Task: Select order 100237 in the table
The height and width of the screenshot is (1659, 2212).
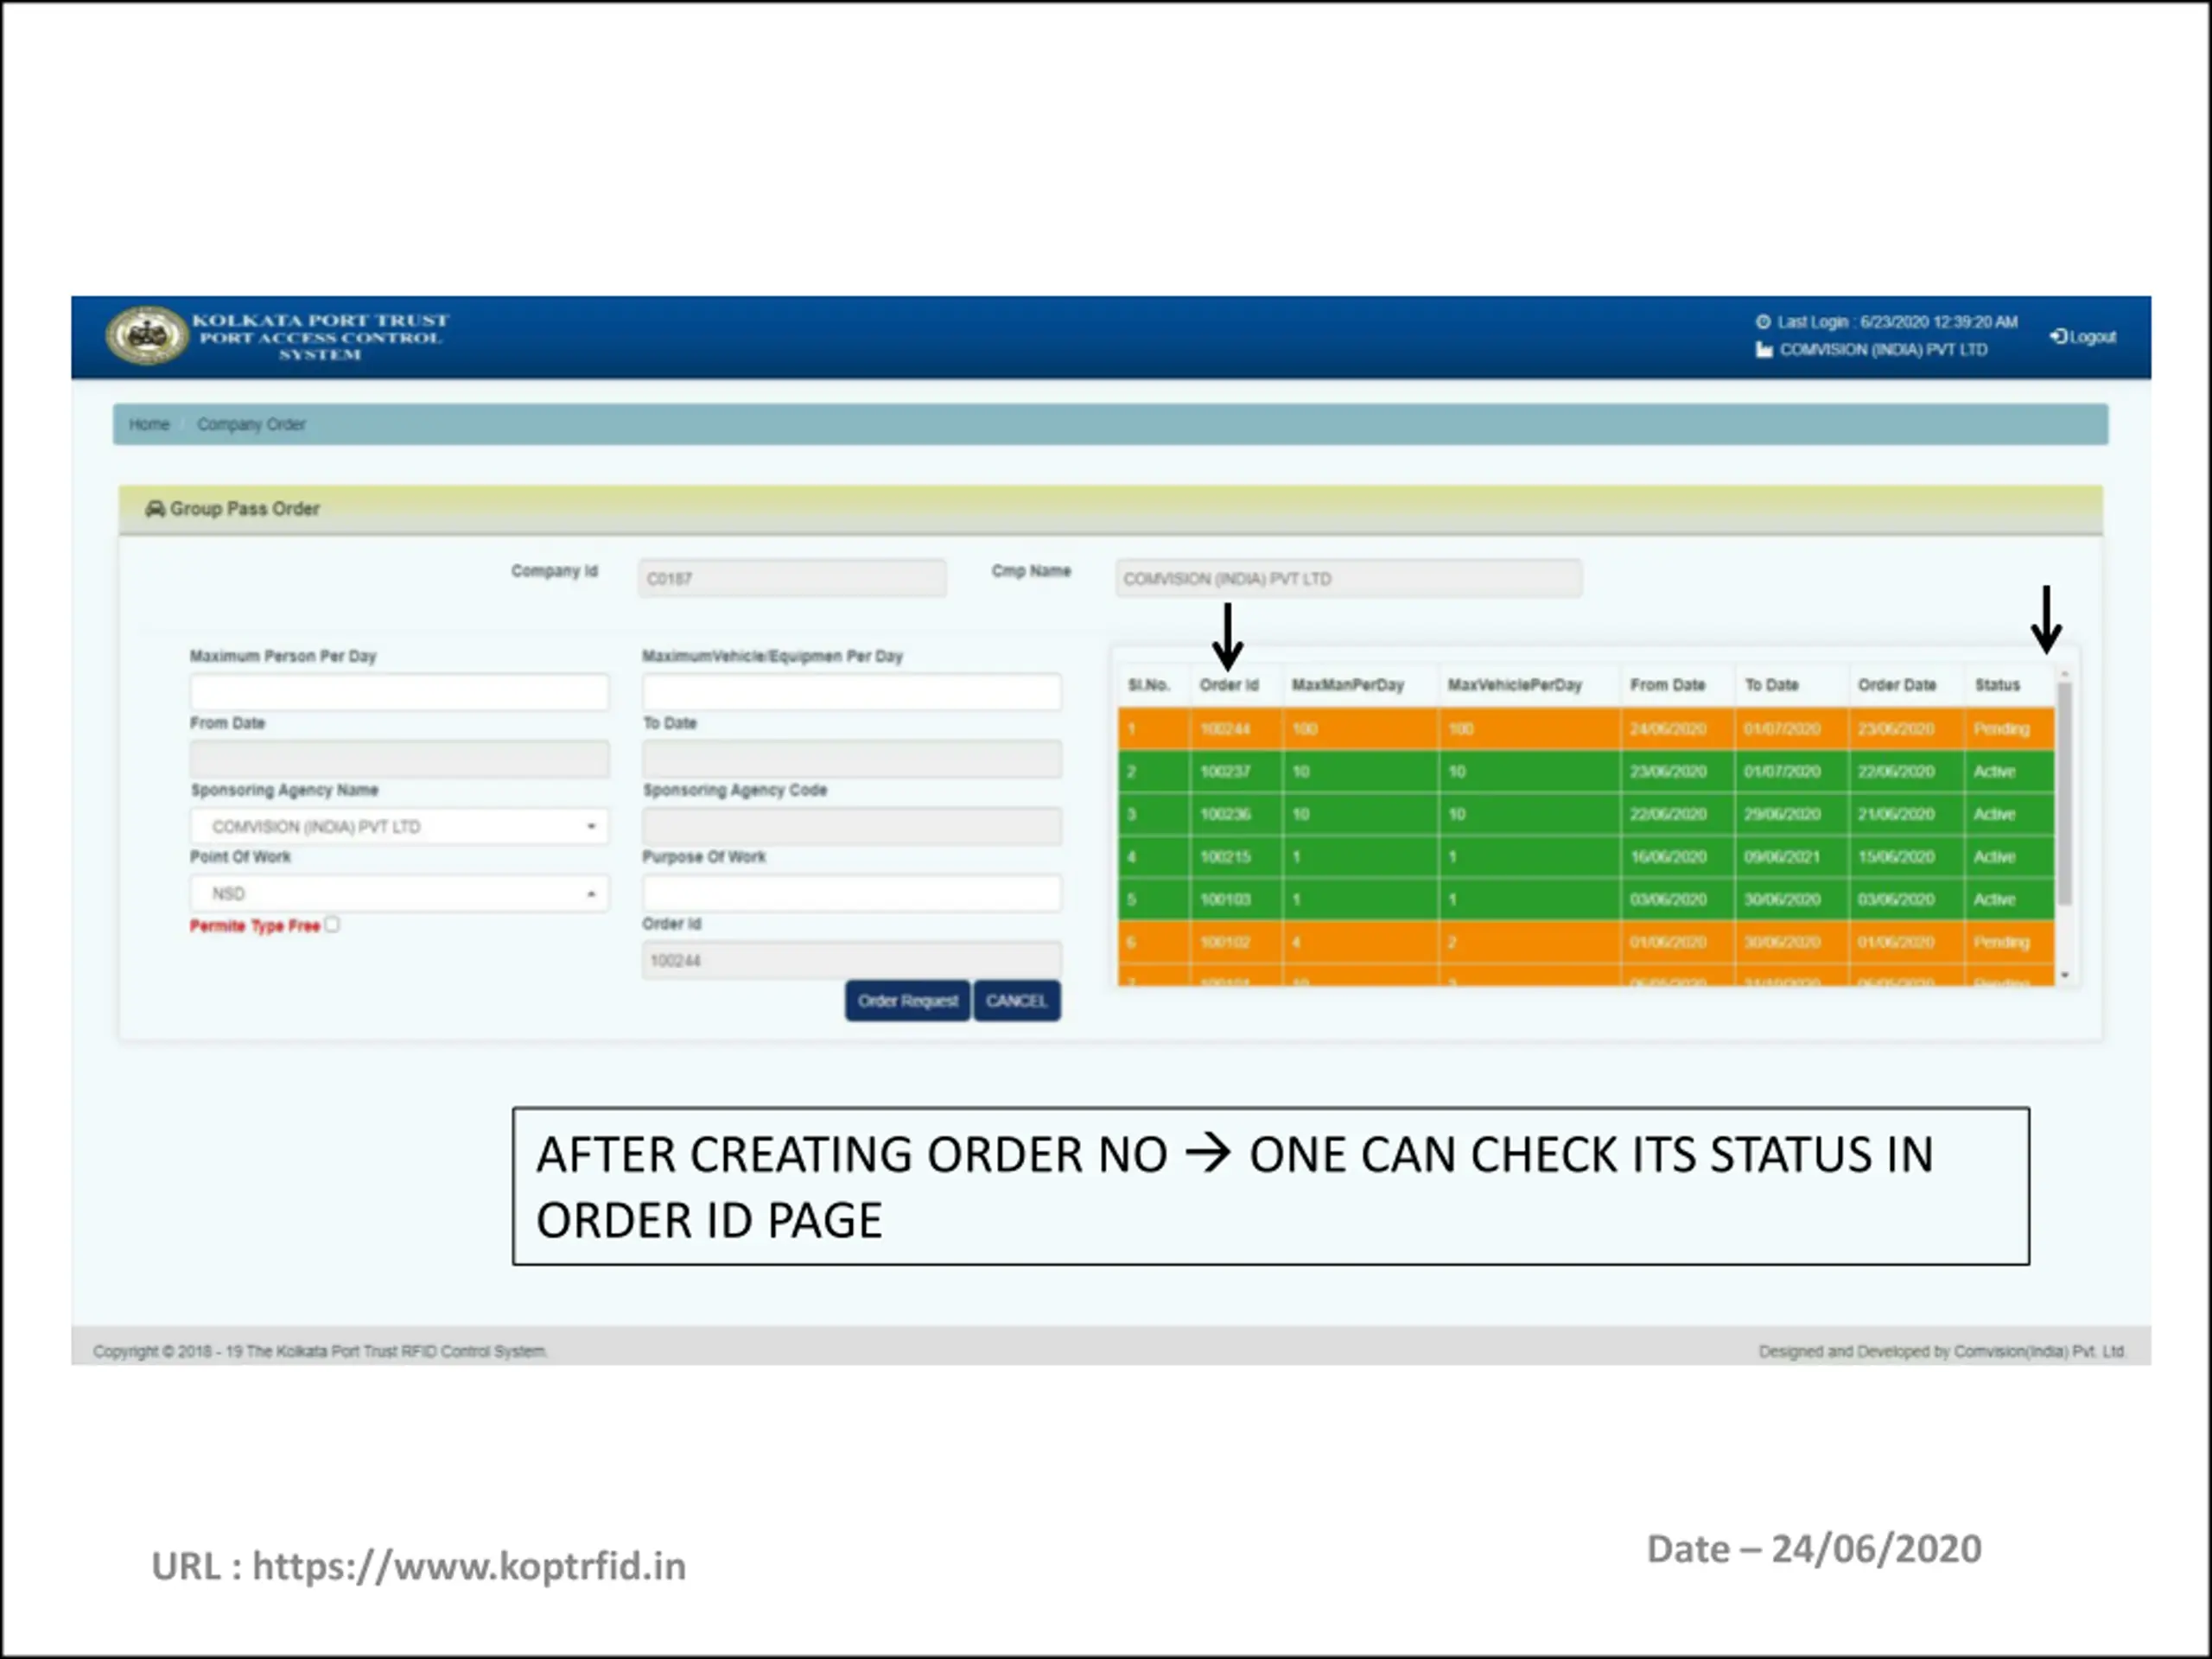Action: tap(1586, 772)
